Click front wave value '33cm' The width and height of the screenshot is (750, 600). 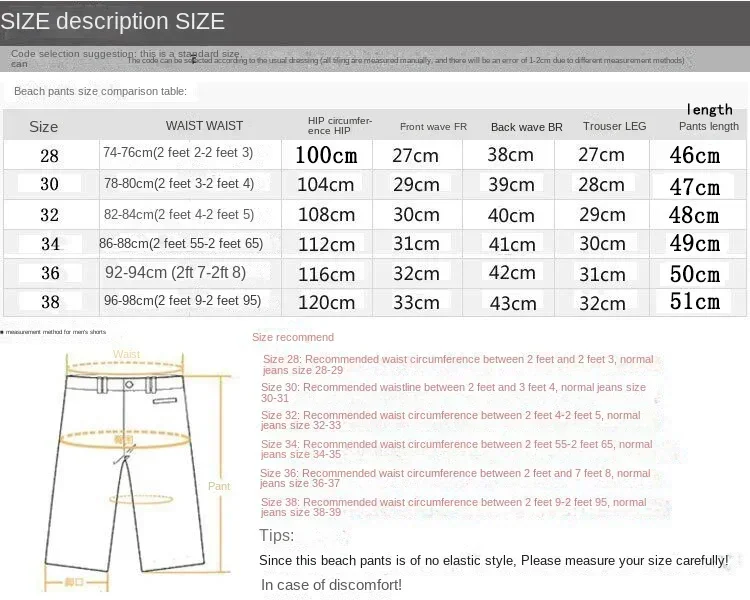pyautogui.click(x=416, y=303)
